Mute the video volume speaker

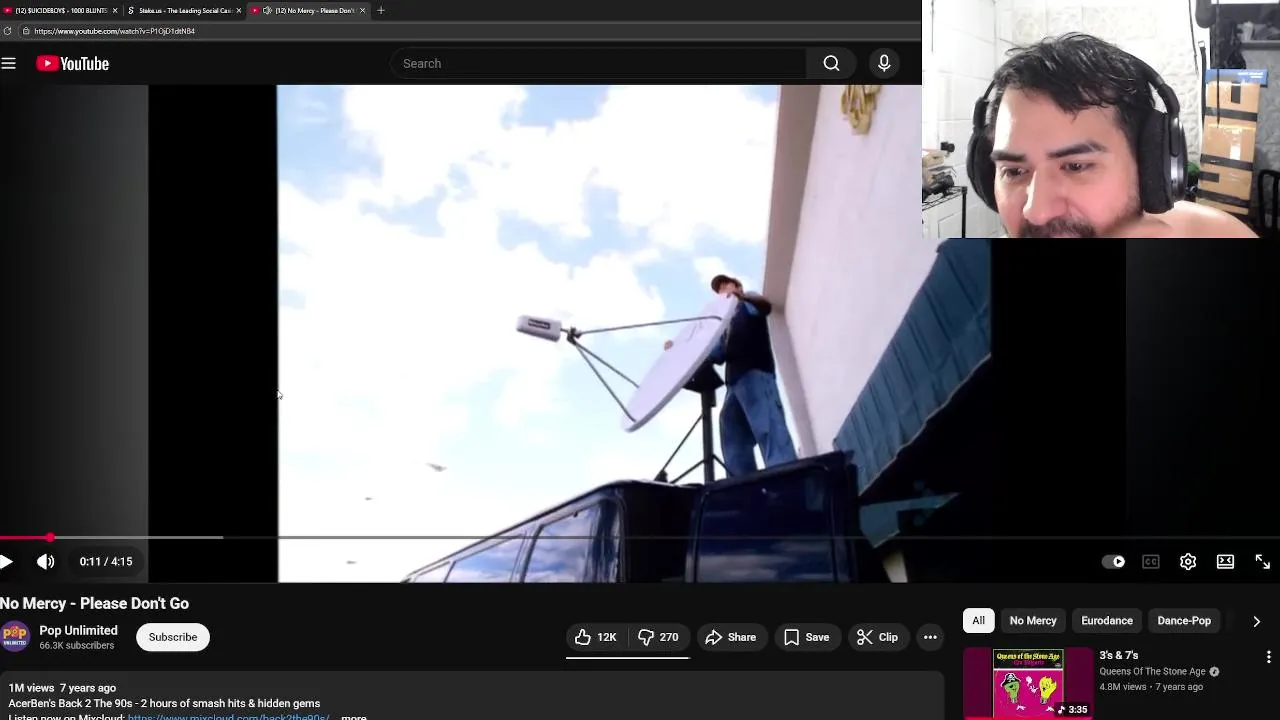point(46,562)
